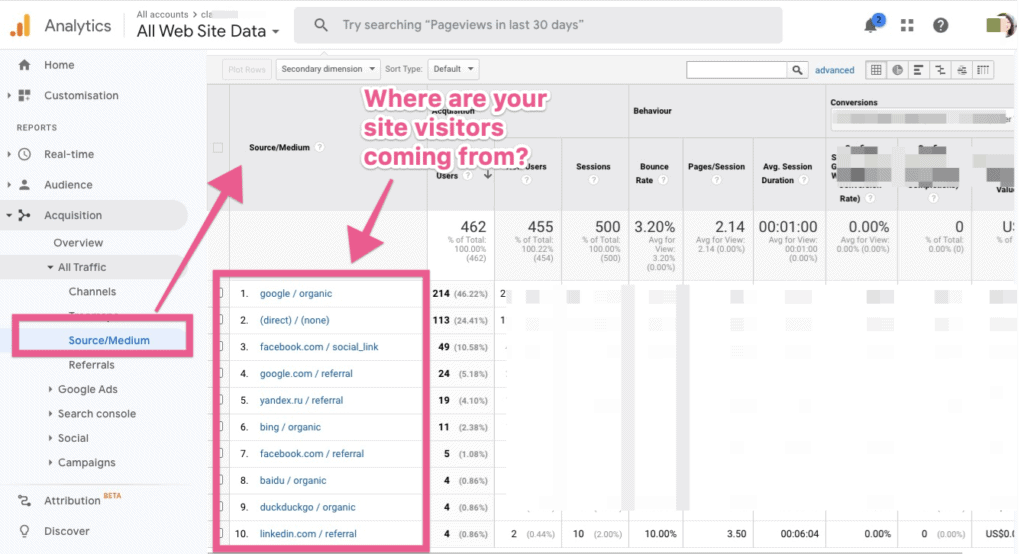Open the Google apps grid icon

[906, 25]
